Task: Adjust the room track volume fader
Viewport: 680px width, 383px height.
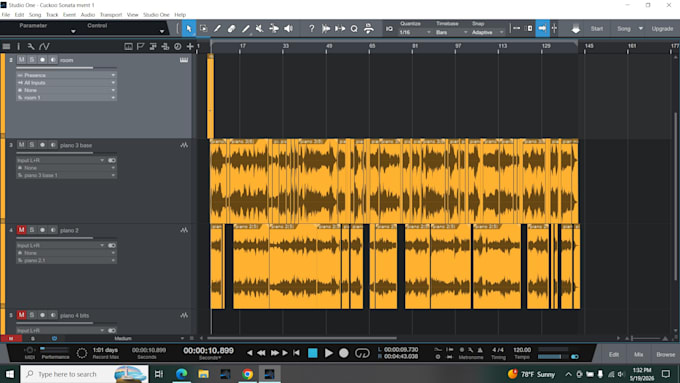Action: click(x=67, y=68)
